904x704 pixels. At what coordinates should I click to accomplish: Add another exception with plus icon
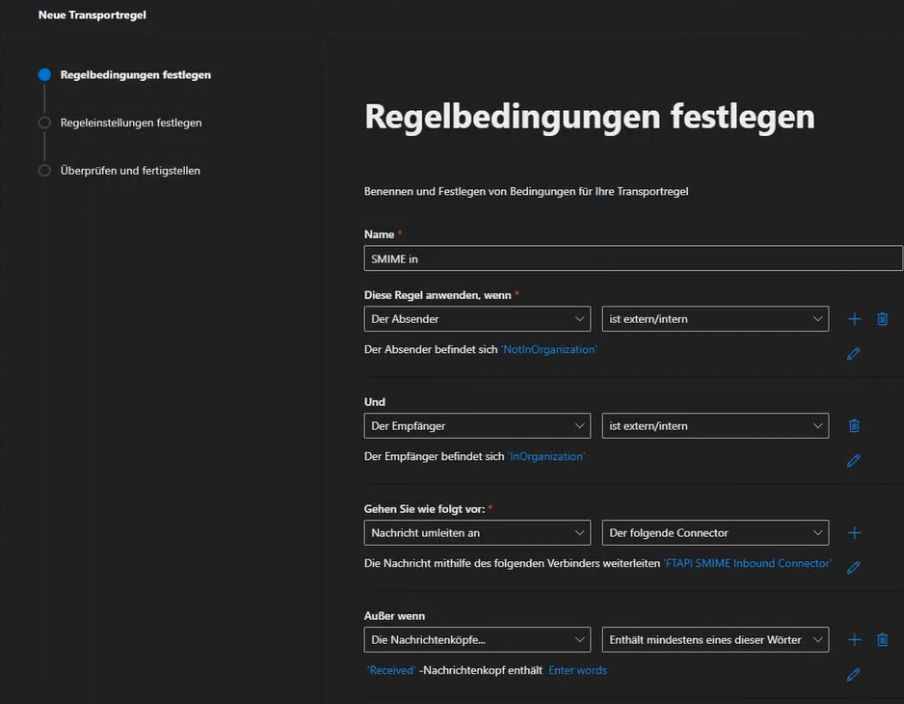point(854,640)
